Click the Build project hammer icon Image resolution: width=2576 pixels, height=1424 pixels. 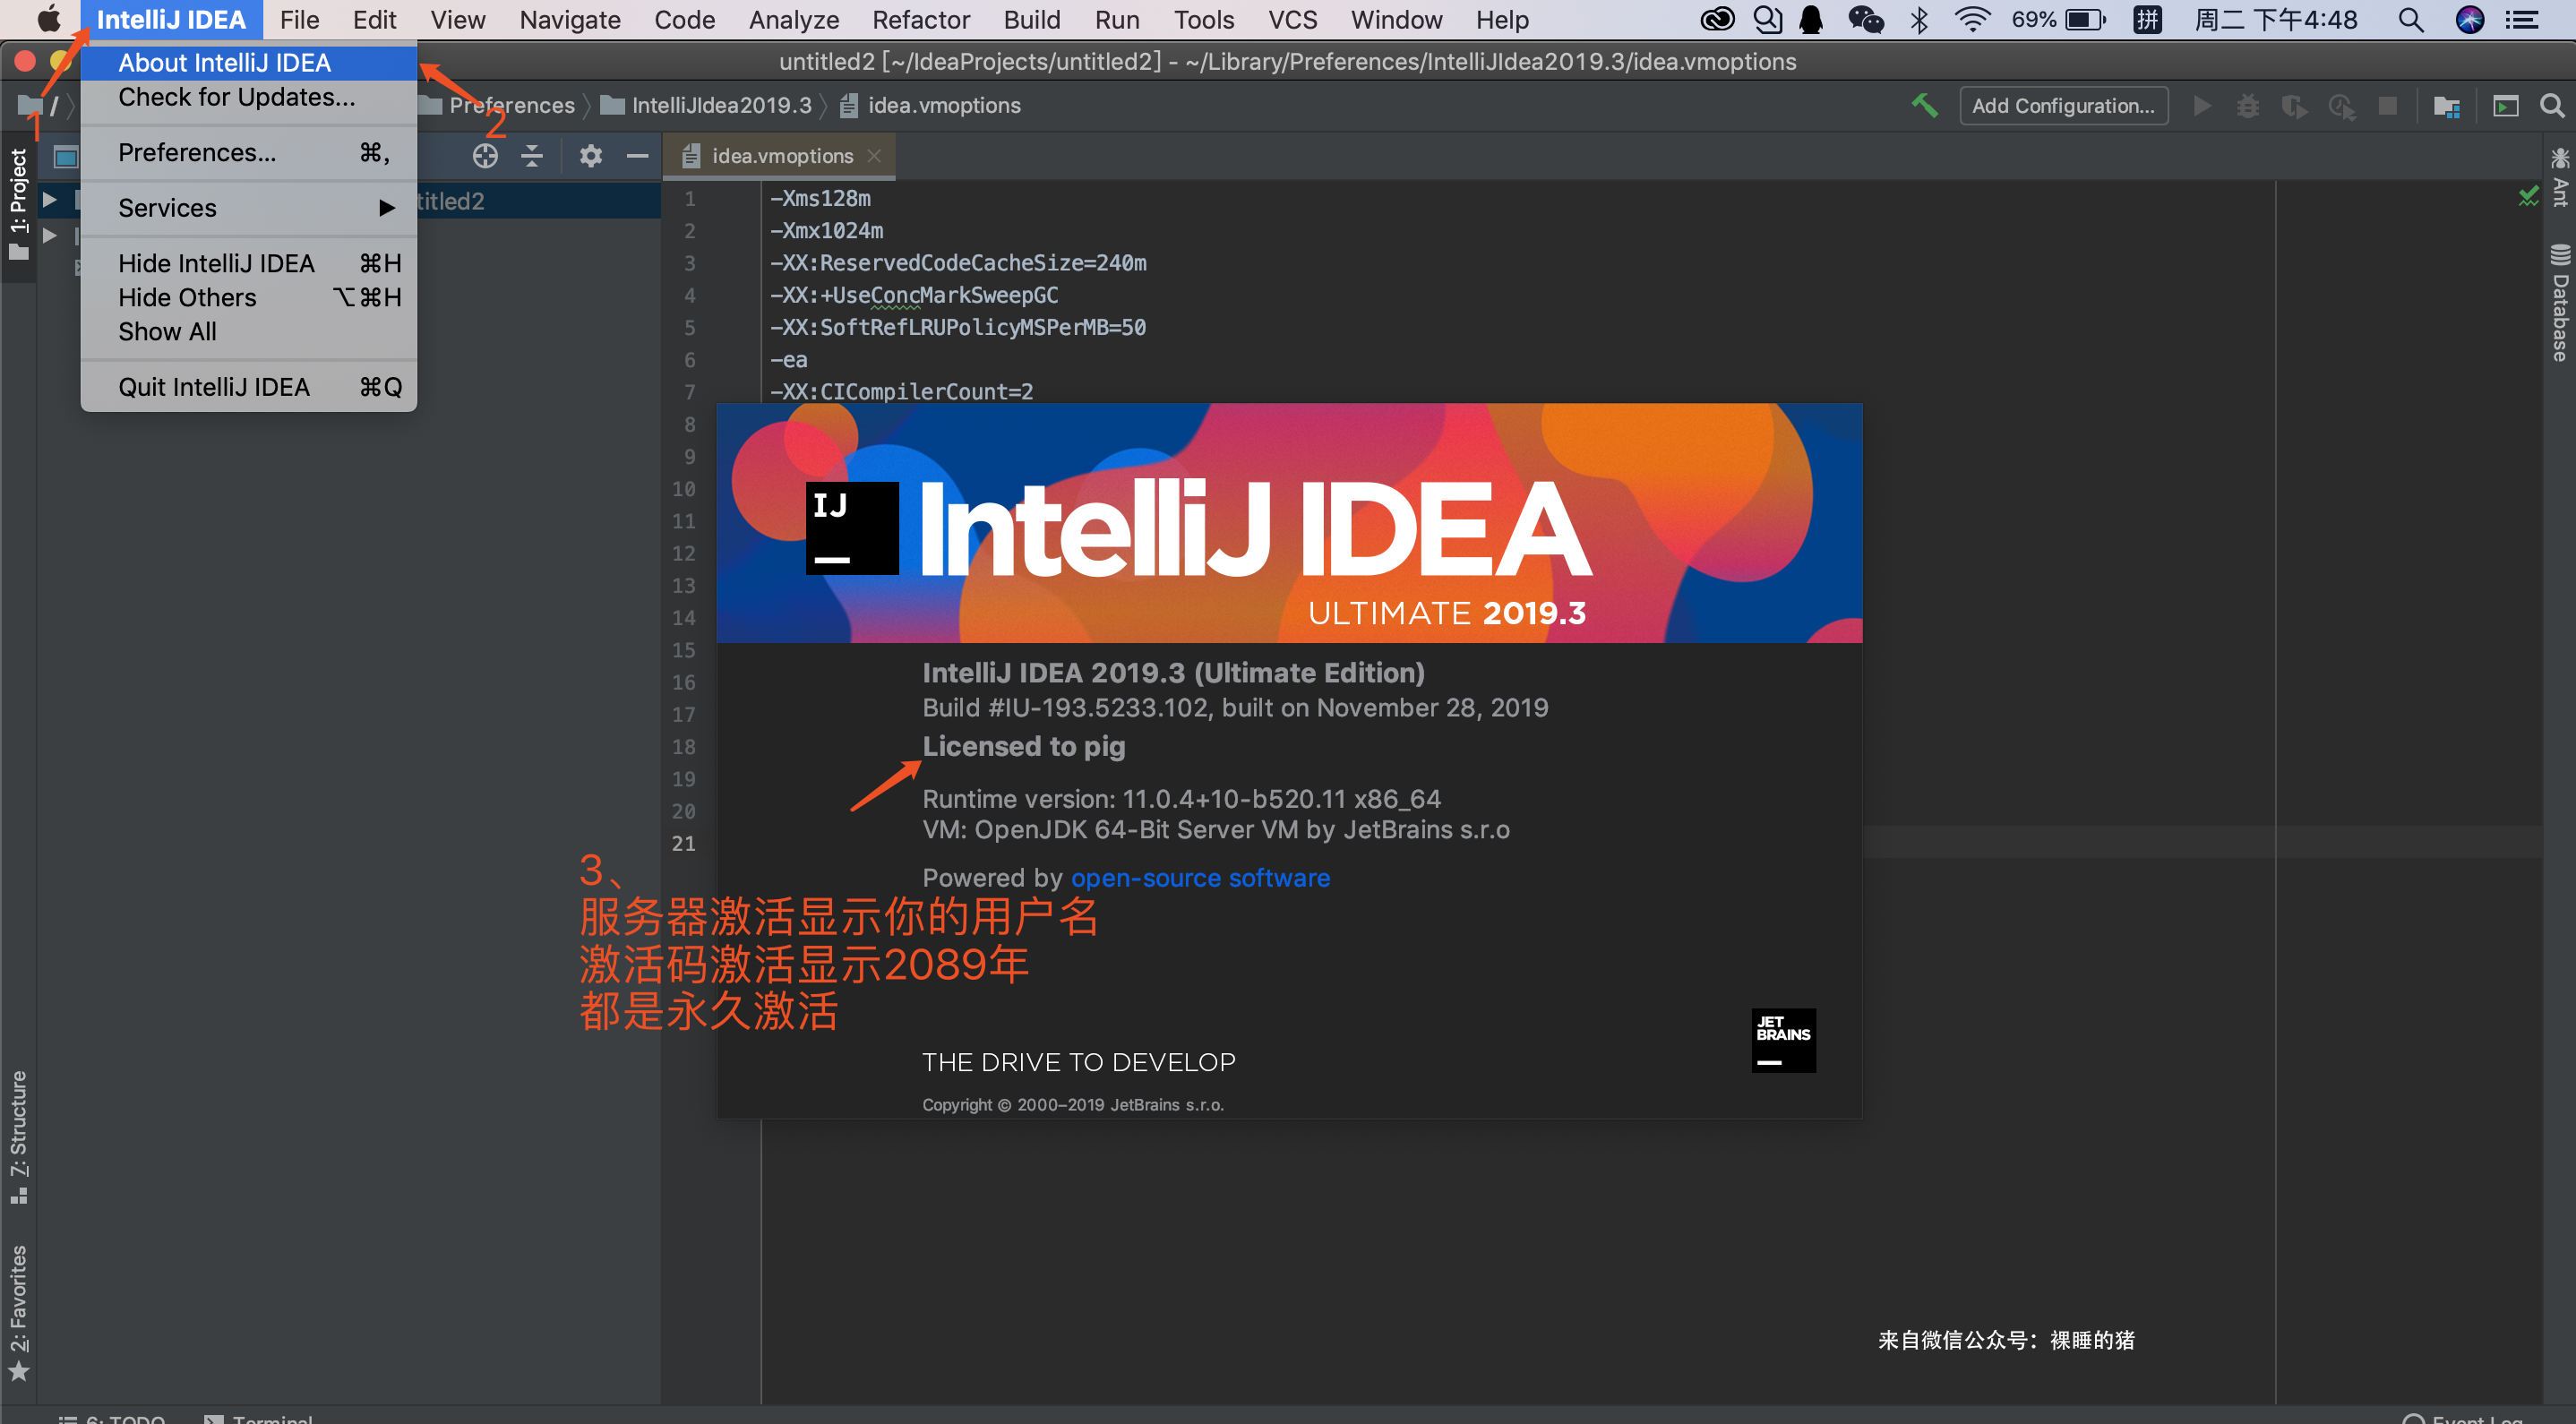click(x=1924, y=105)
